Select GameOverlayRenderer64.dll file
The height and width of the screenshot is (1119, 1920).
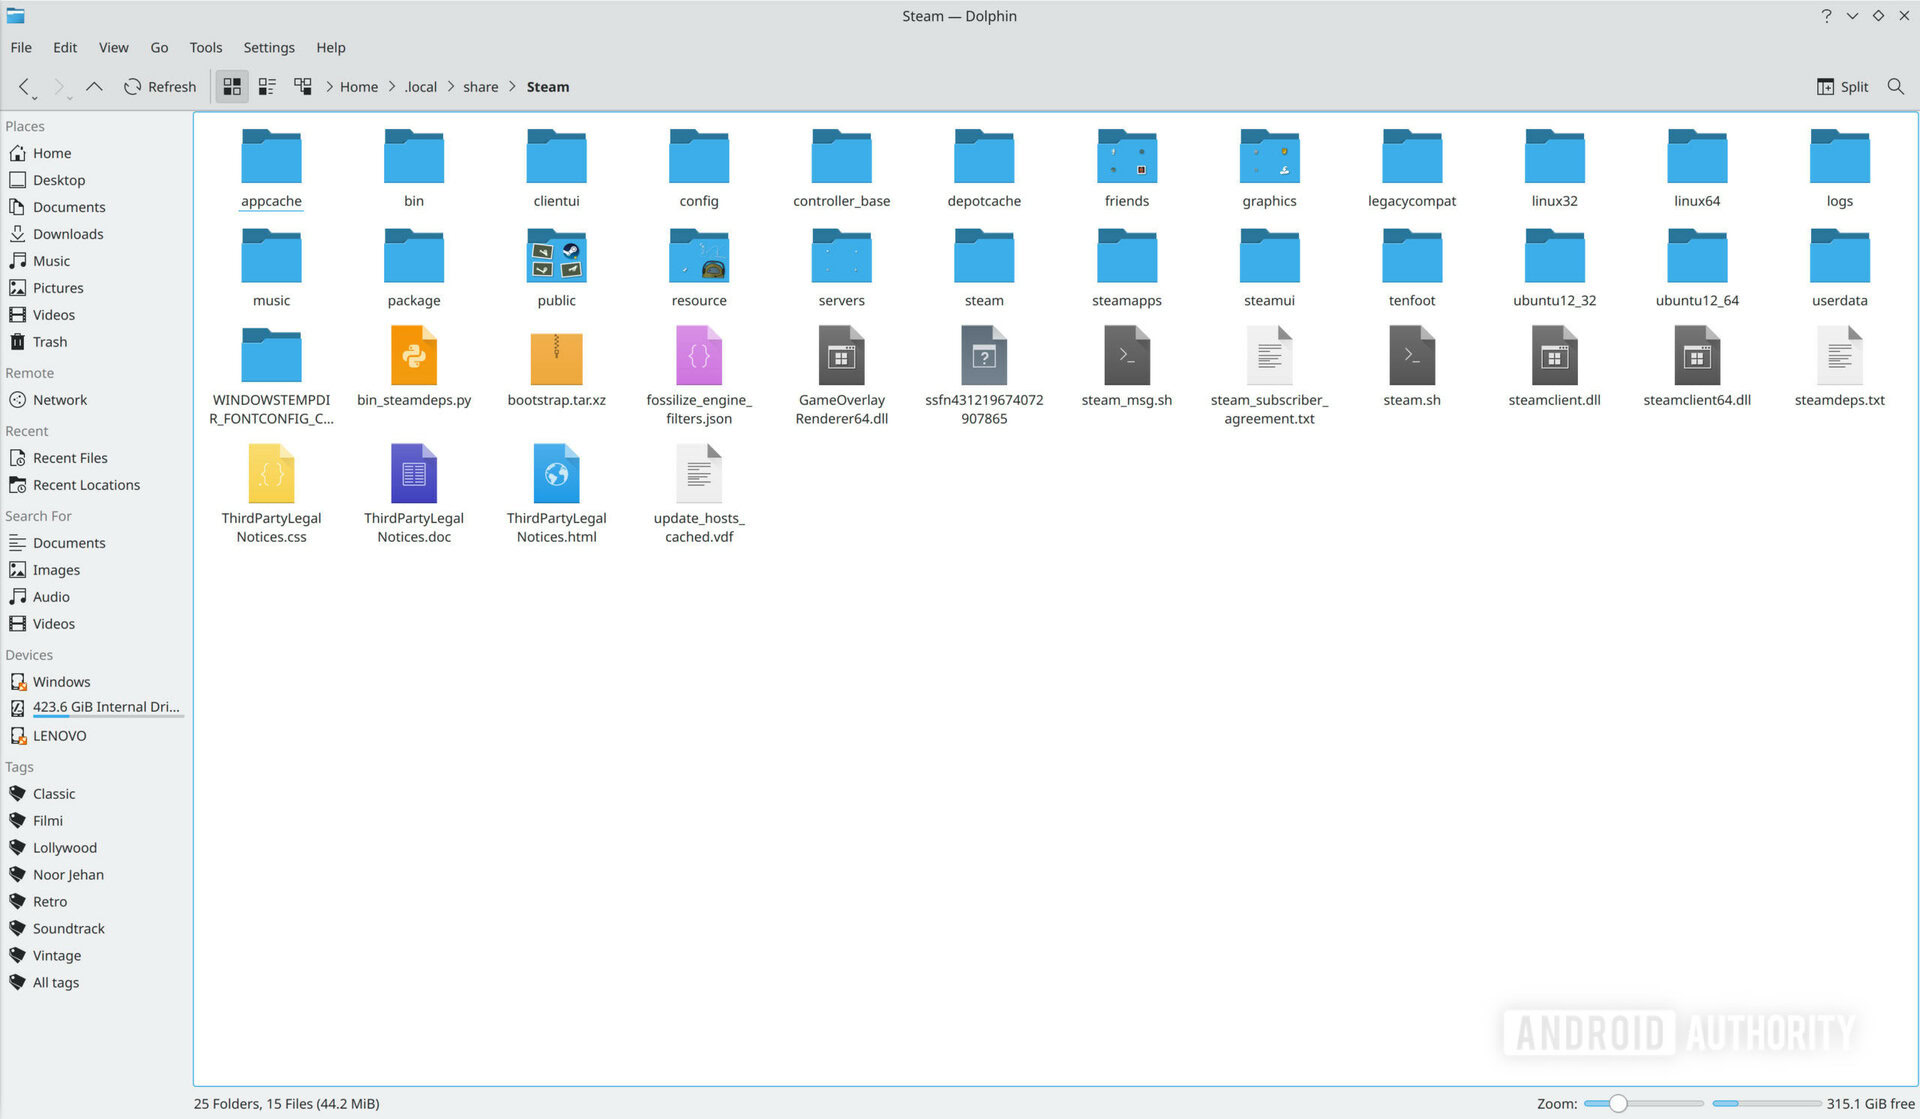[x=842, y=376]
